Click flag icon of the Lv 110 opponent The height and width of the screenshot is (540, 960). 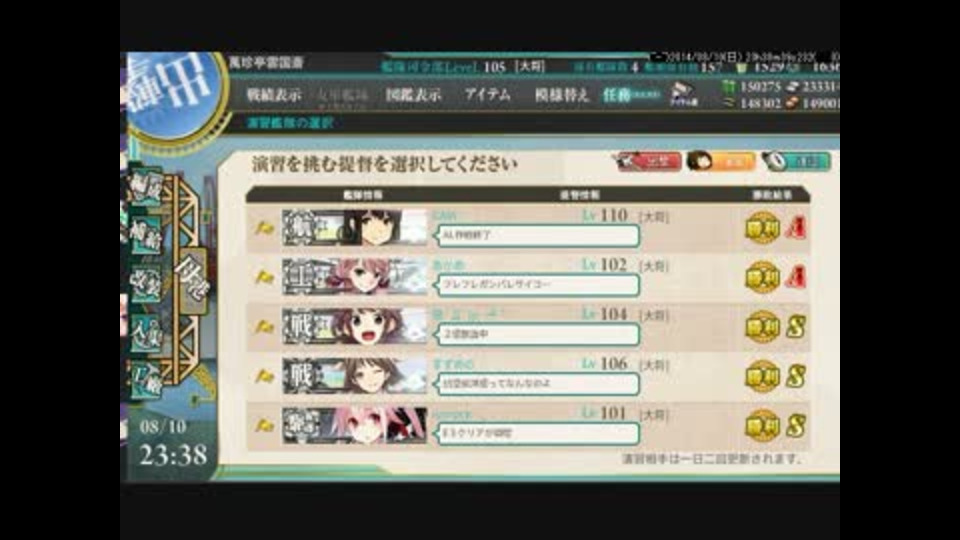coord(264,228)
